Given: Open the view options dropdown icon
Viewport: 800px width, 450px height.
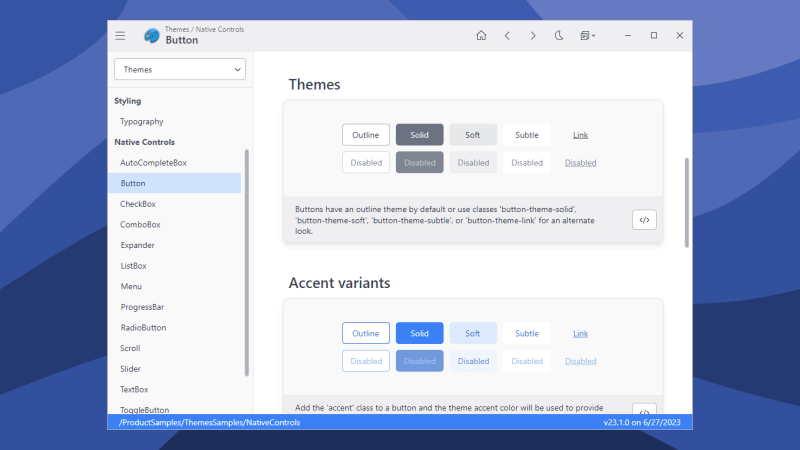Looking at the screenshot, I should point(587,36).
